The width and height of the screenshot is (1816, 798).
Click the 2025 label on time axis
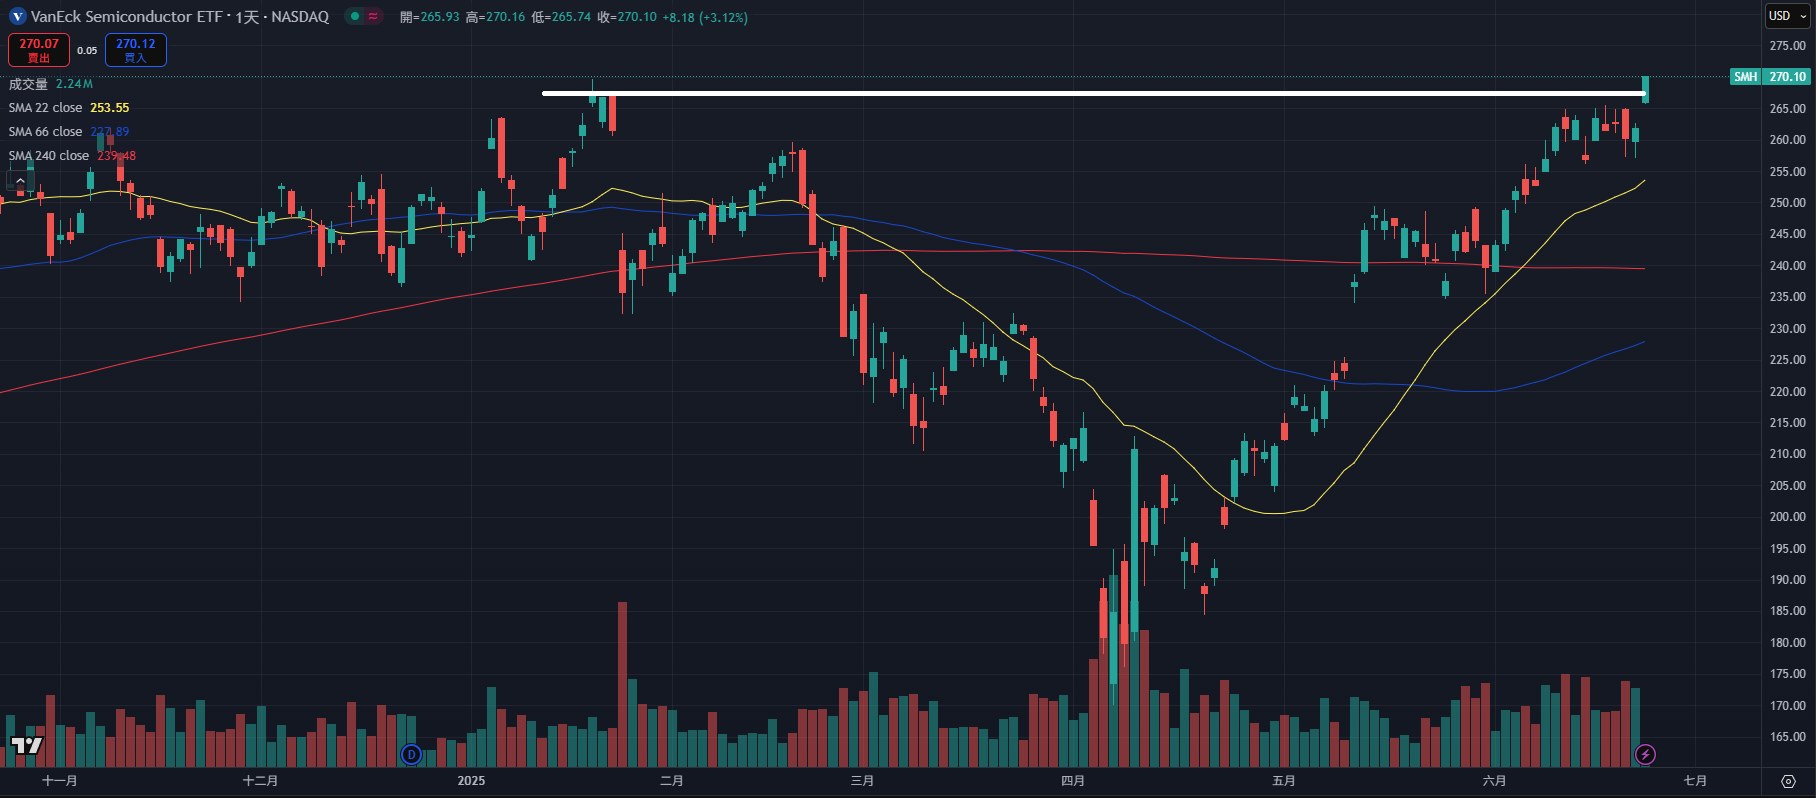(x=471, y=781)
